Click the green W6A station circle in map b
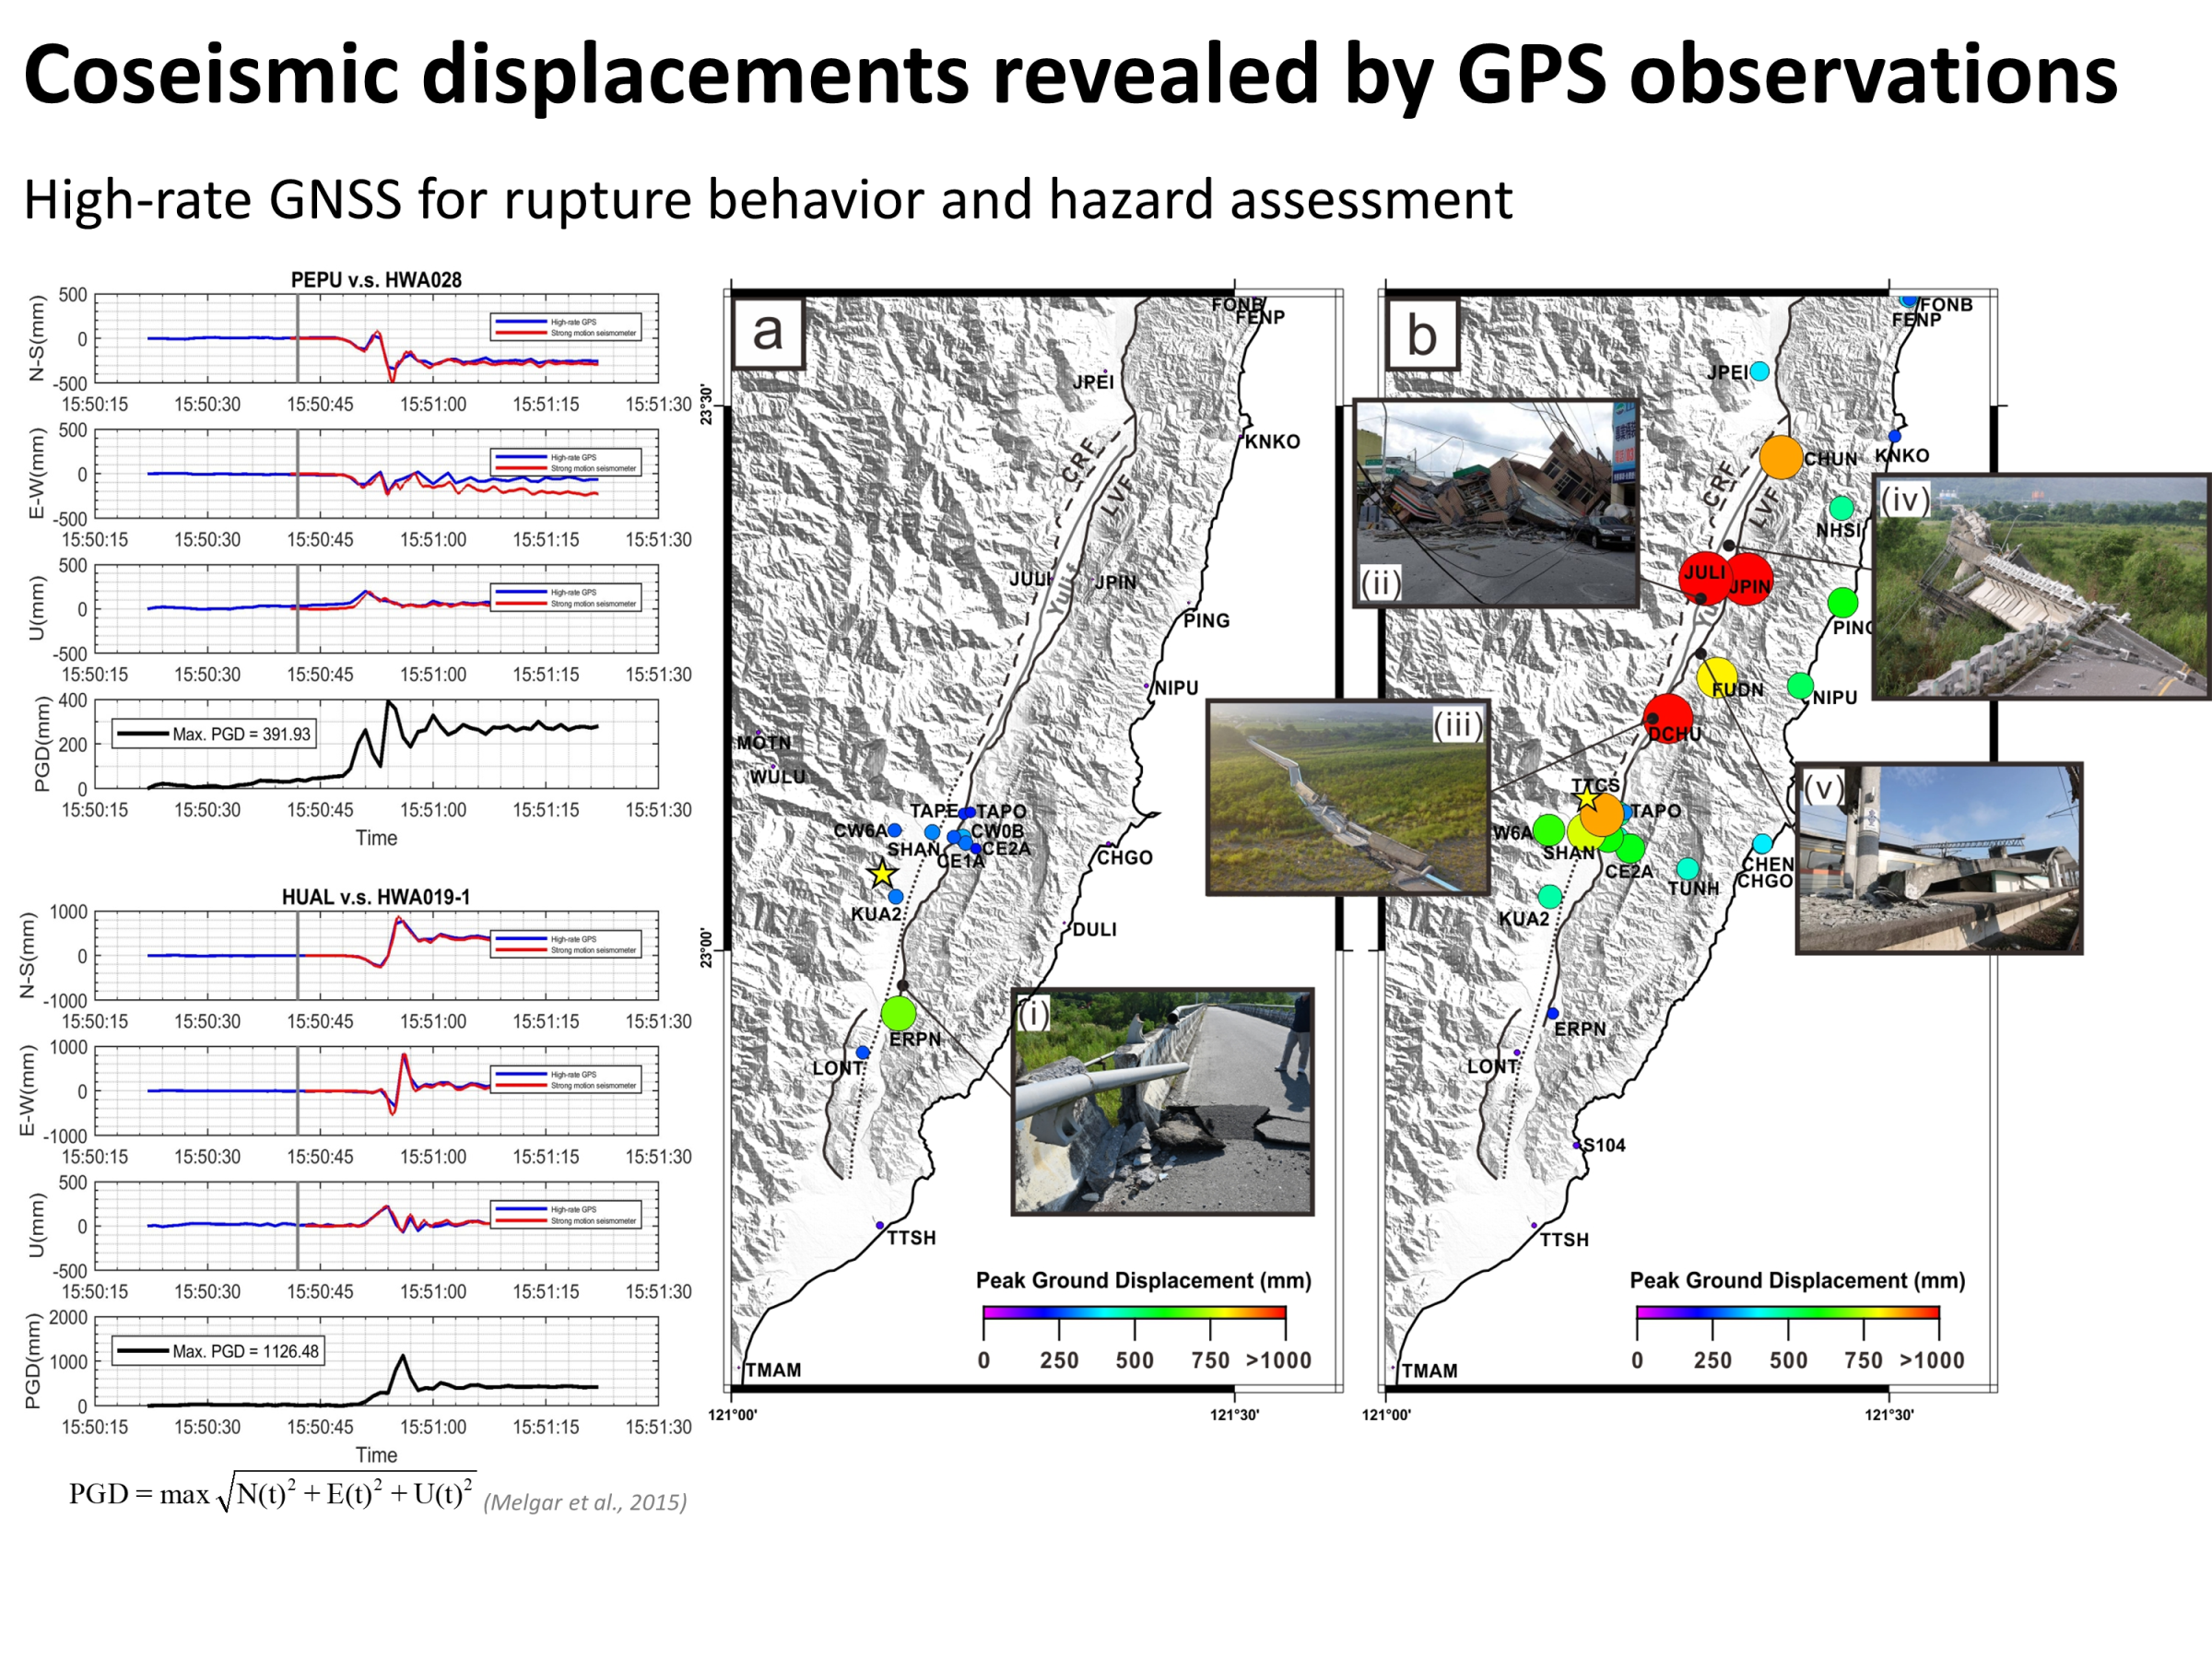 [x=1548, y=829]
